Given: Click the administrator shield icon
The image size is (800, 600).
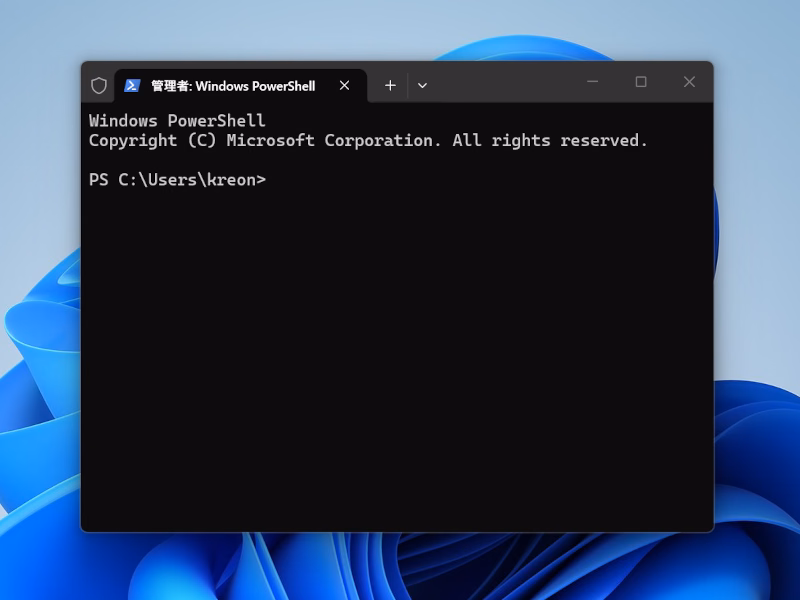Looking at the screenshot, I should tap(99, 85).
